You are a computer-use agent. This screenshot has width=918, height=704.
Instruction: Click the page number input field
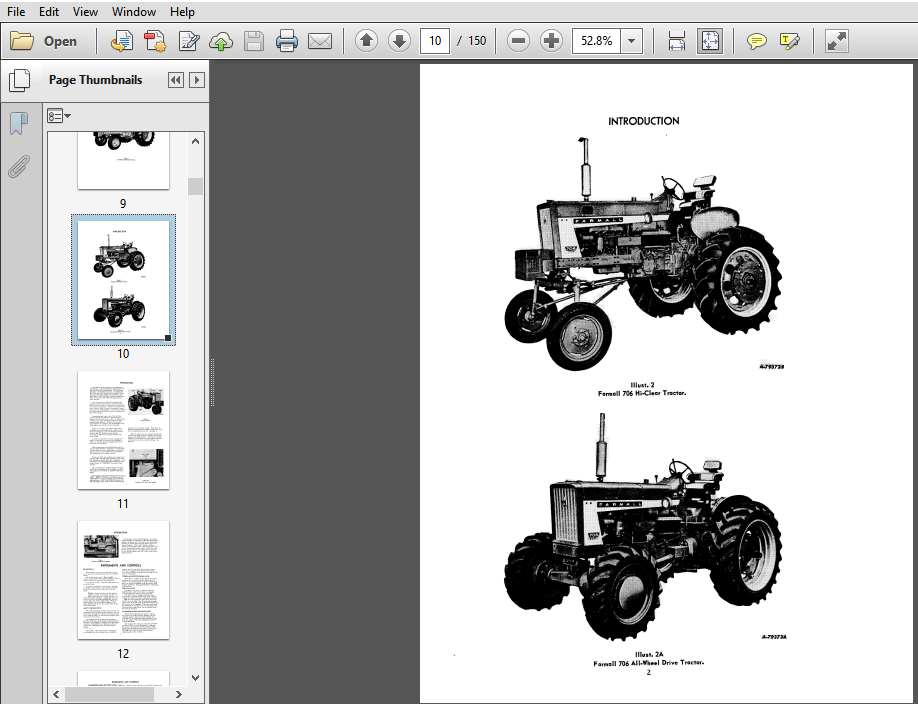tap(434, 41)
